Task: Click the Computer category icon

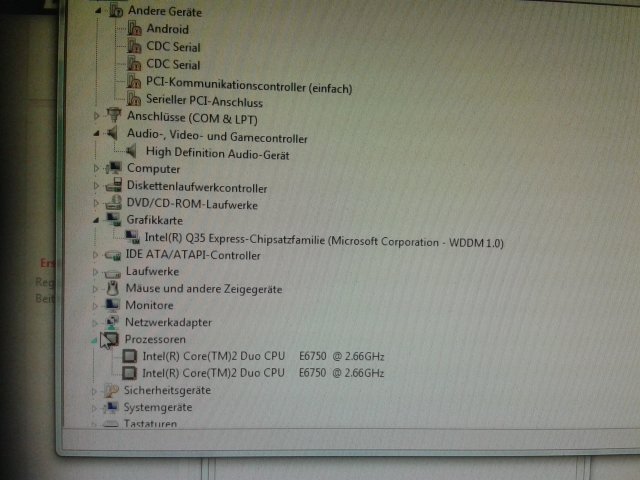Action: click(x=113, y=167)
